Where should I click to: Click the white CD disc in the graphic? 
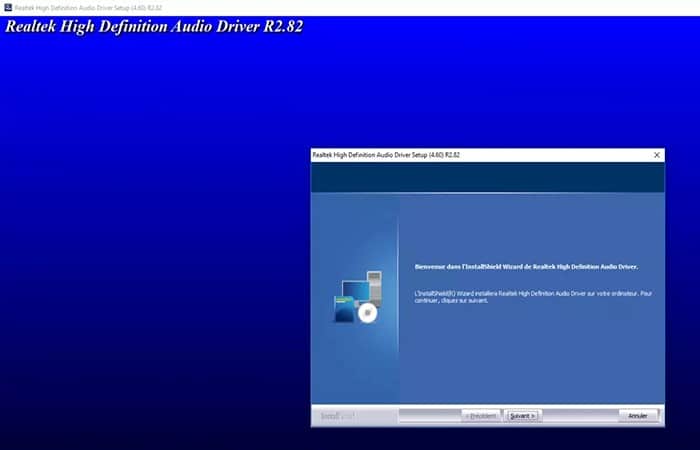[x=366, y=312]
